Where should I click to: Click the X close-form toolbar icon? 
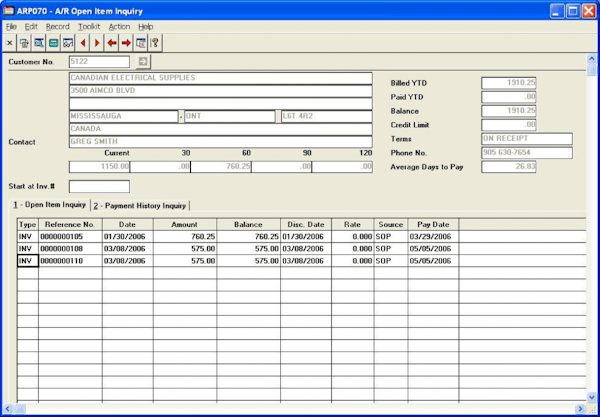click(10, 43)
